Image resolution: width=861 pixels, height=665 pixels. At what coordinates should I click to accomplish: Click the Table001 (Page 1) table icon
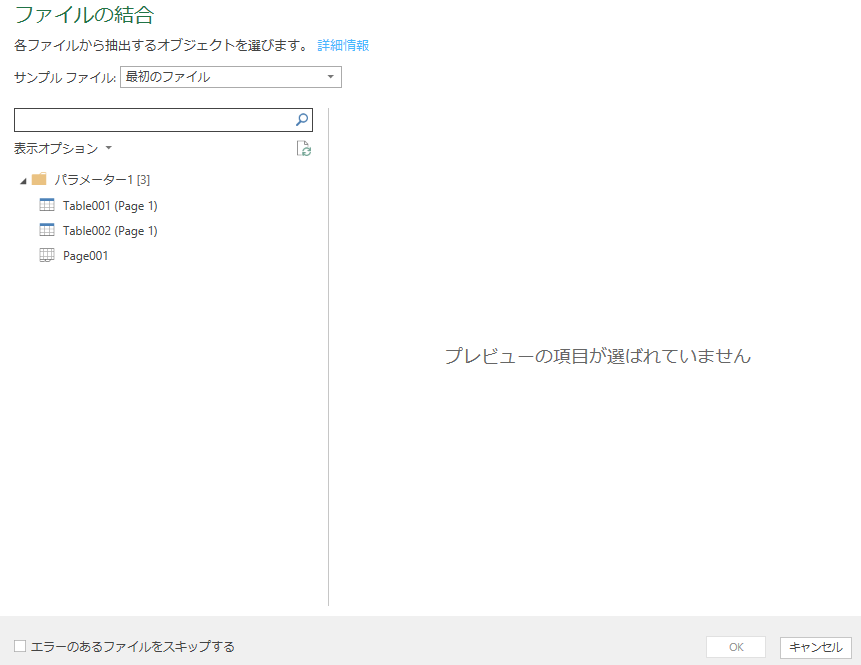[46, 206]
